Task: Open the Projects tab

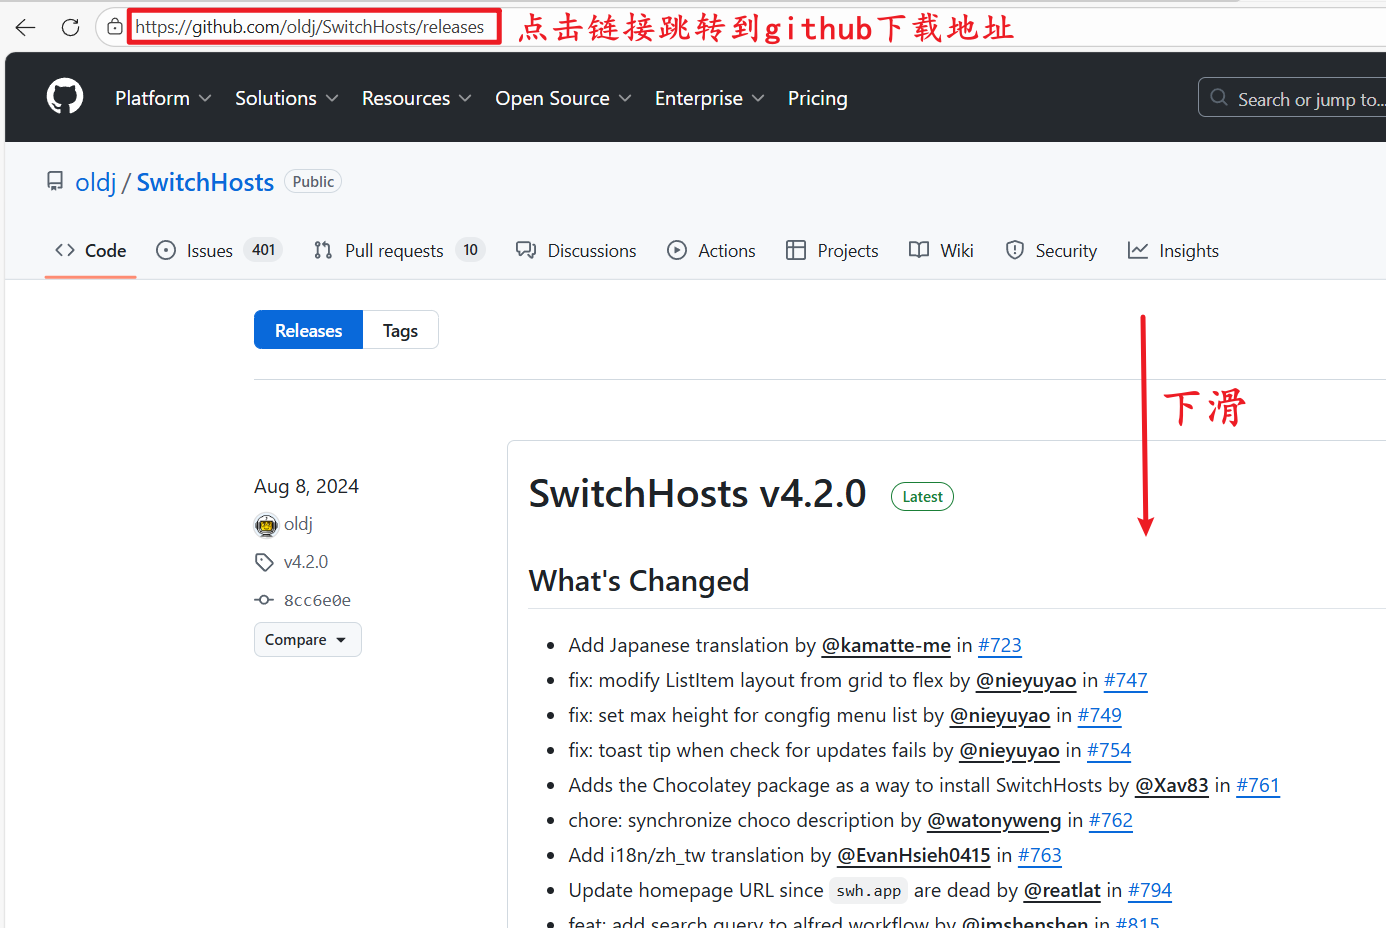Action: tap(833, 251)
